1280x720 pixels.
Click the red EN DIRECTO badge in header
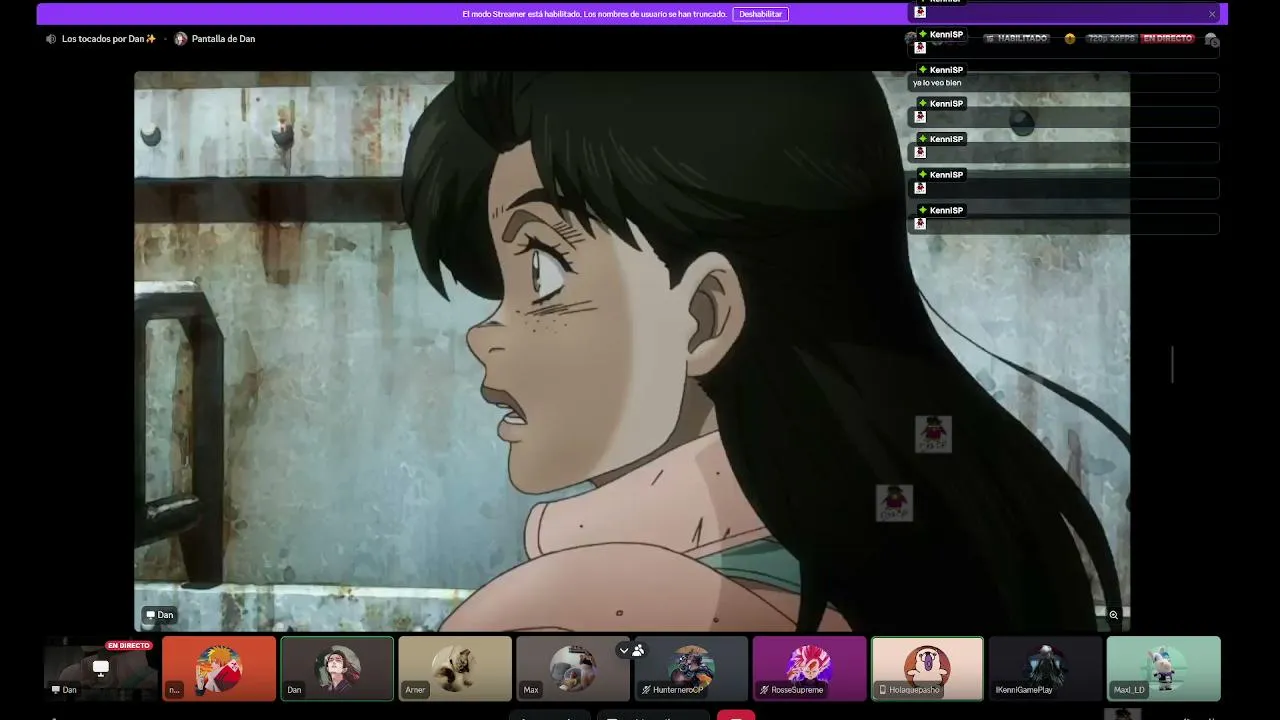tap(1168, 39)
